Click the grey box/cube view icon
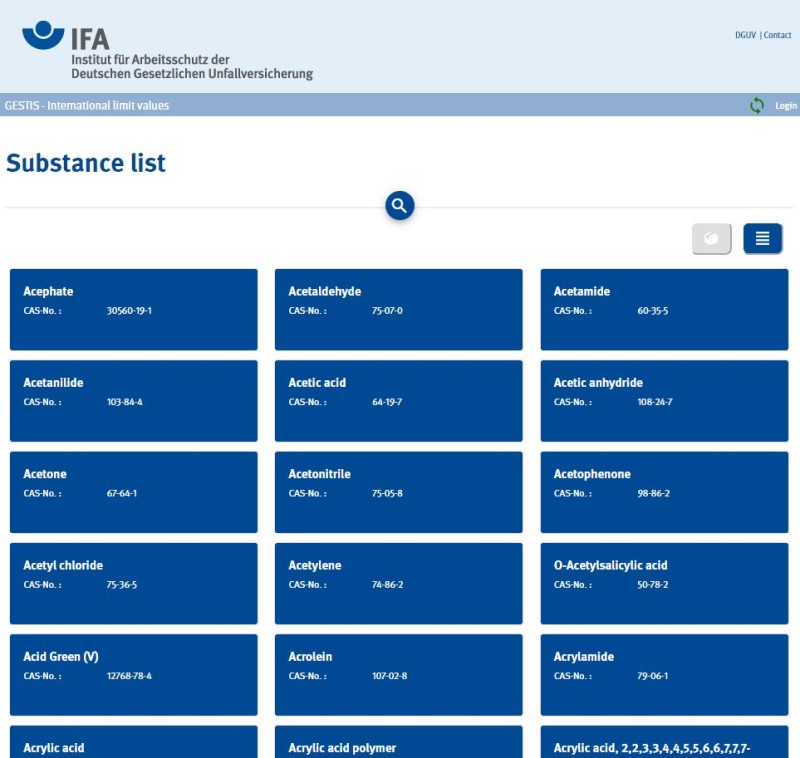800x758 pixels. tap(711, 239)
